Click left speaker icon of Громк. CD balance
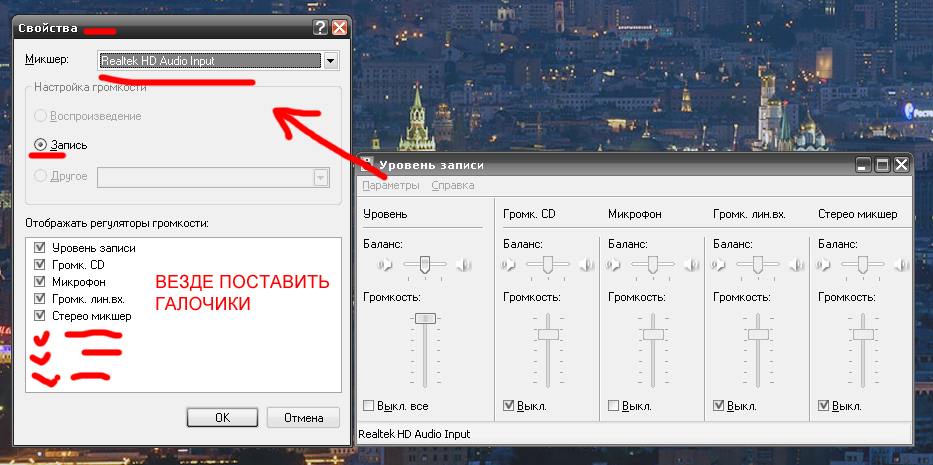 (508, 264)
